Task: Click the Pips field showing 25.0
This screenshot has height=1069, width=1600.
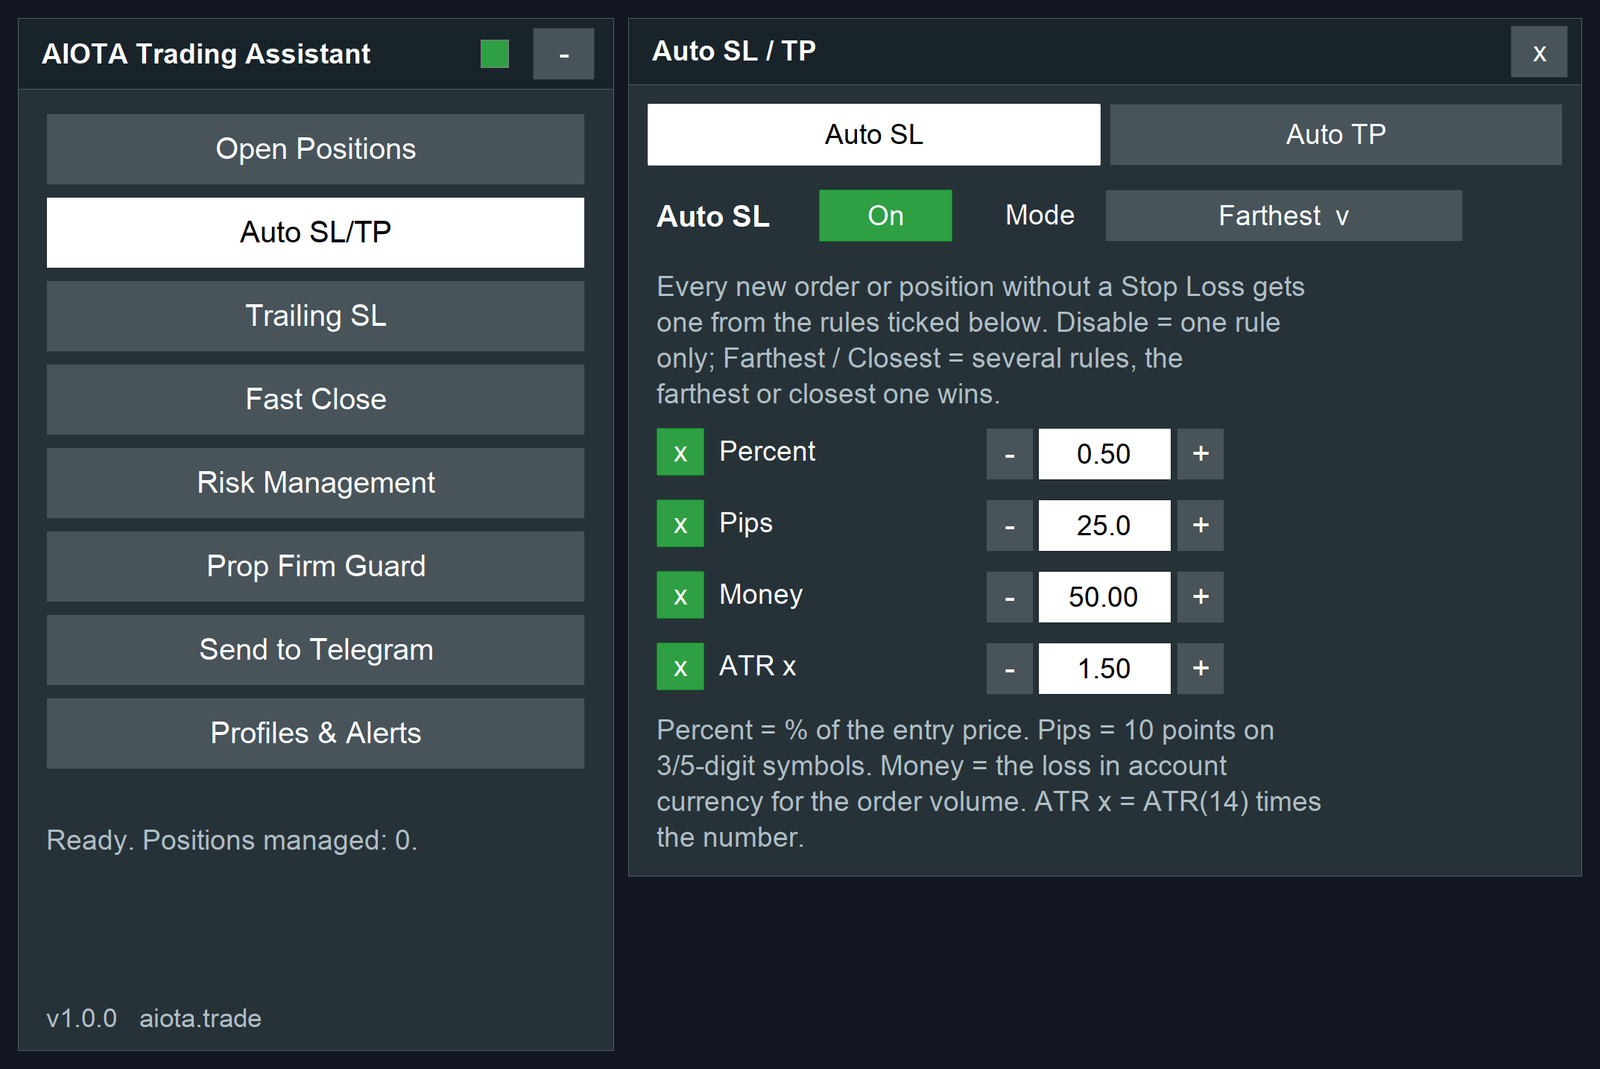Action: [1104, 525]
